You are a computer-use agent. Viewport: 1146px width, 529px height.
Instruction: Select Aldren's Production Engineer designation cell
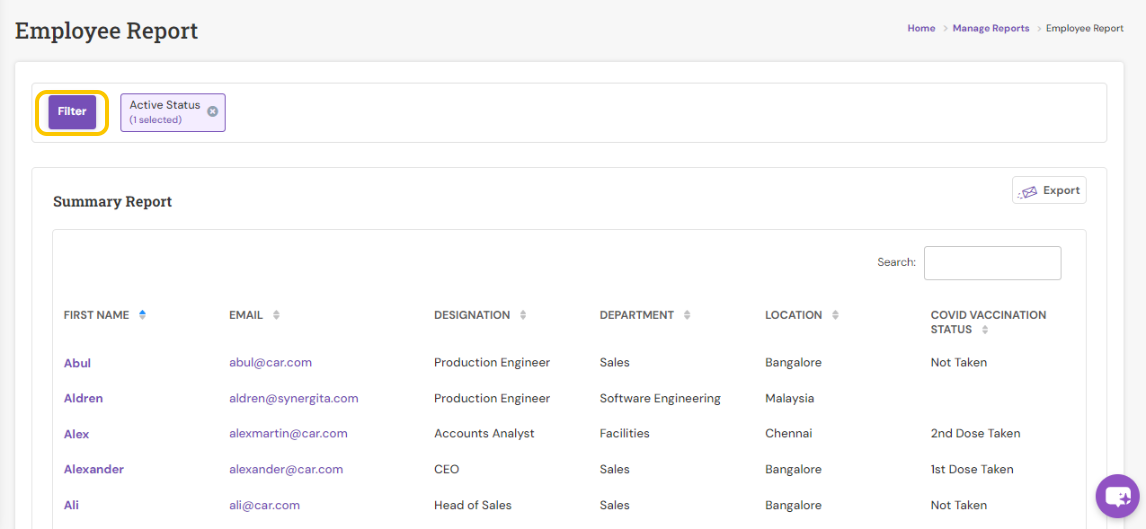tap(492, 398)
